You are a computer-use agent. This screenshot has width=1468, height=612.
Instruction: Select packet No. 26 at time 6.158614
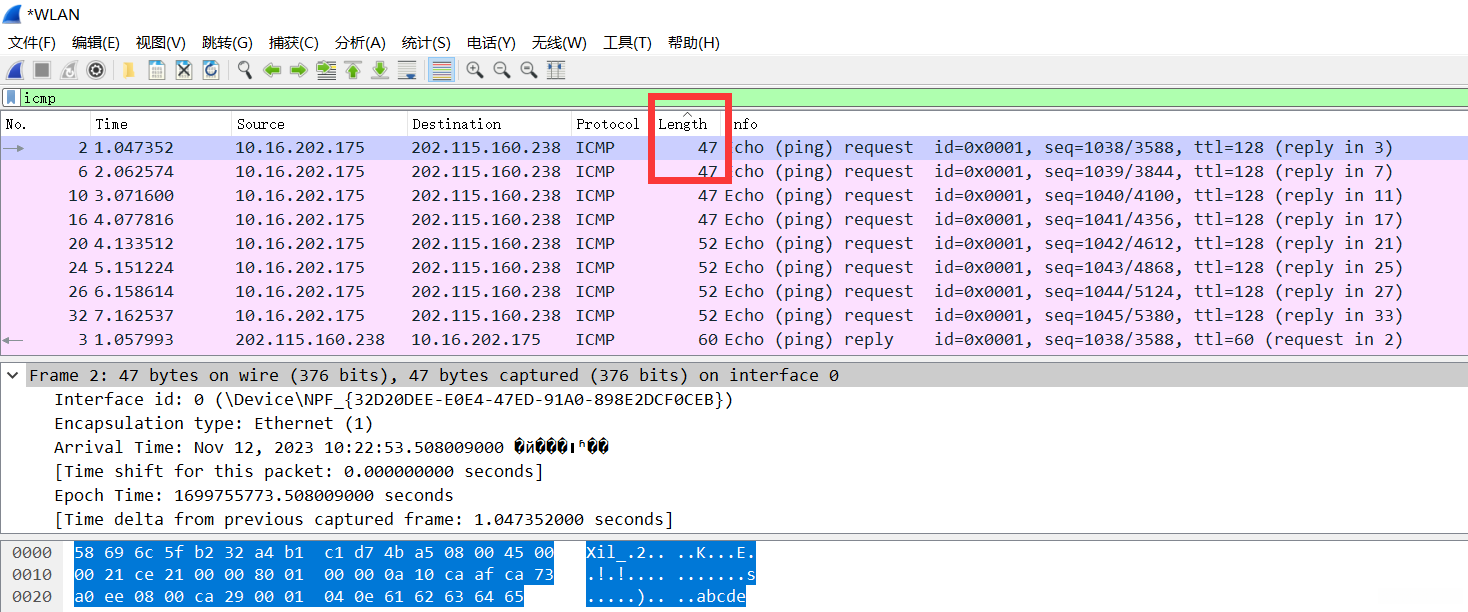coord(734,292)
